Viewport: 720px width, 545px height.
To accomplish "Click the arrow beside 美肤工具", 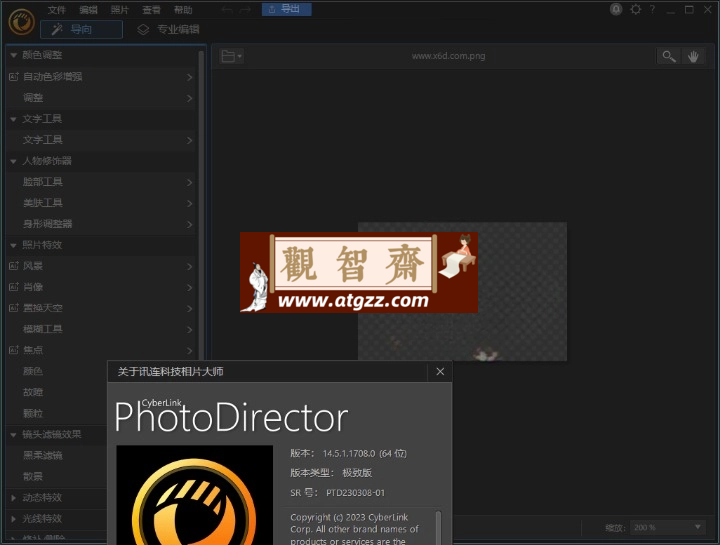I will (190, 203).
